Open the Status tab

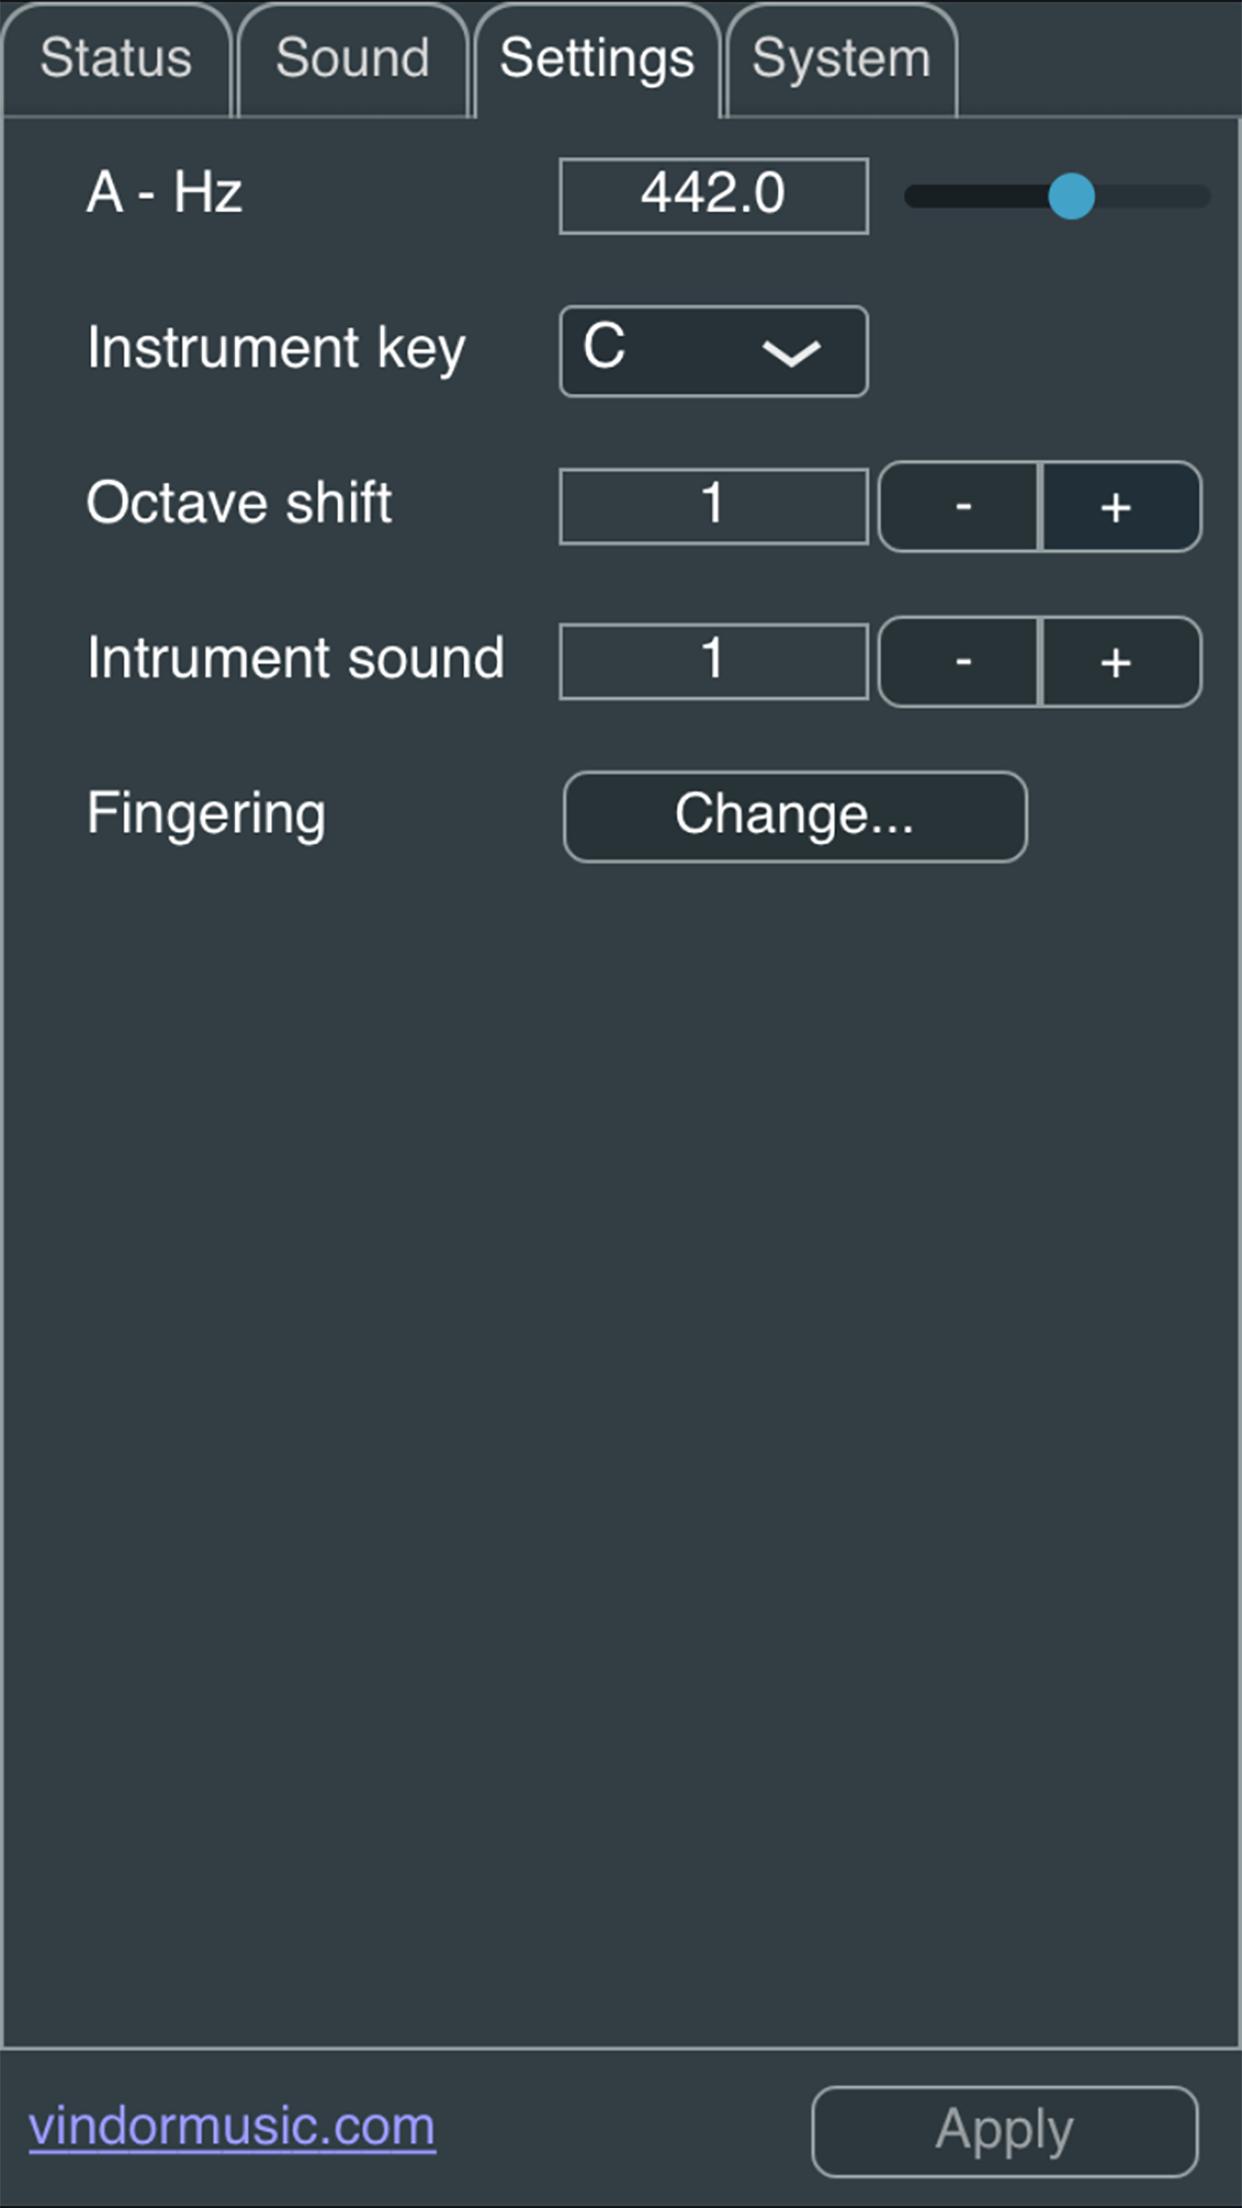pos(116,60)
